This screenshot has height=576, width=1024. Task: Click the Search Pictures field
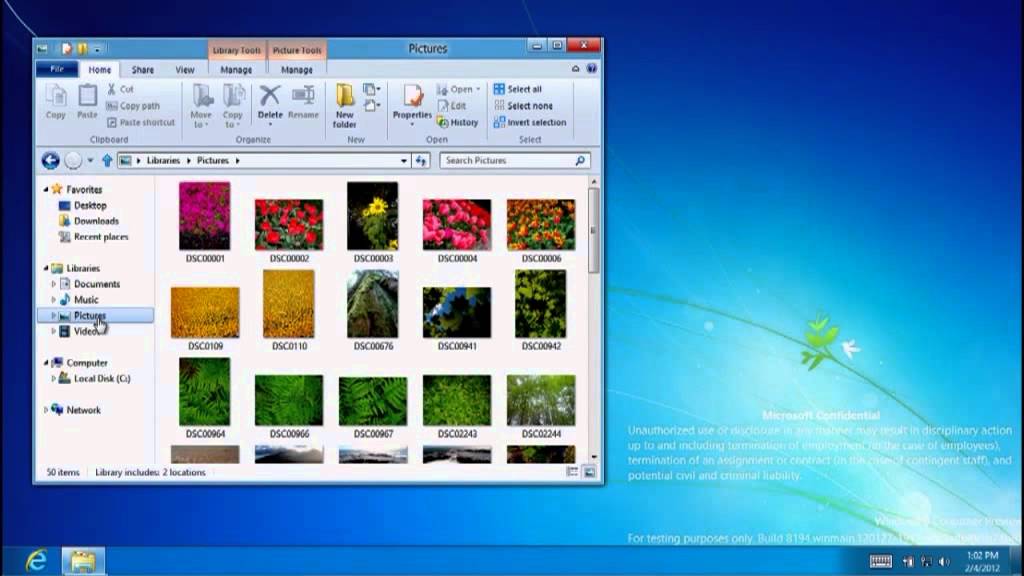pyautogui.click(x=515, y=160)
